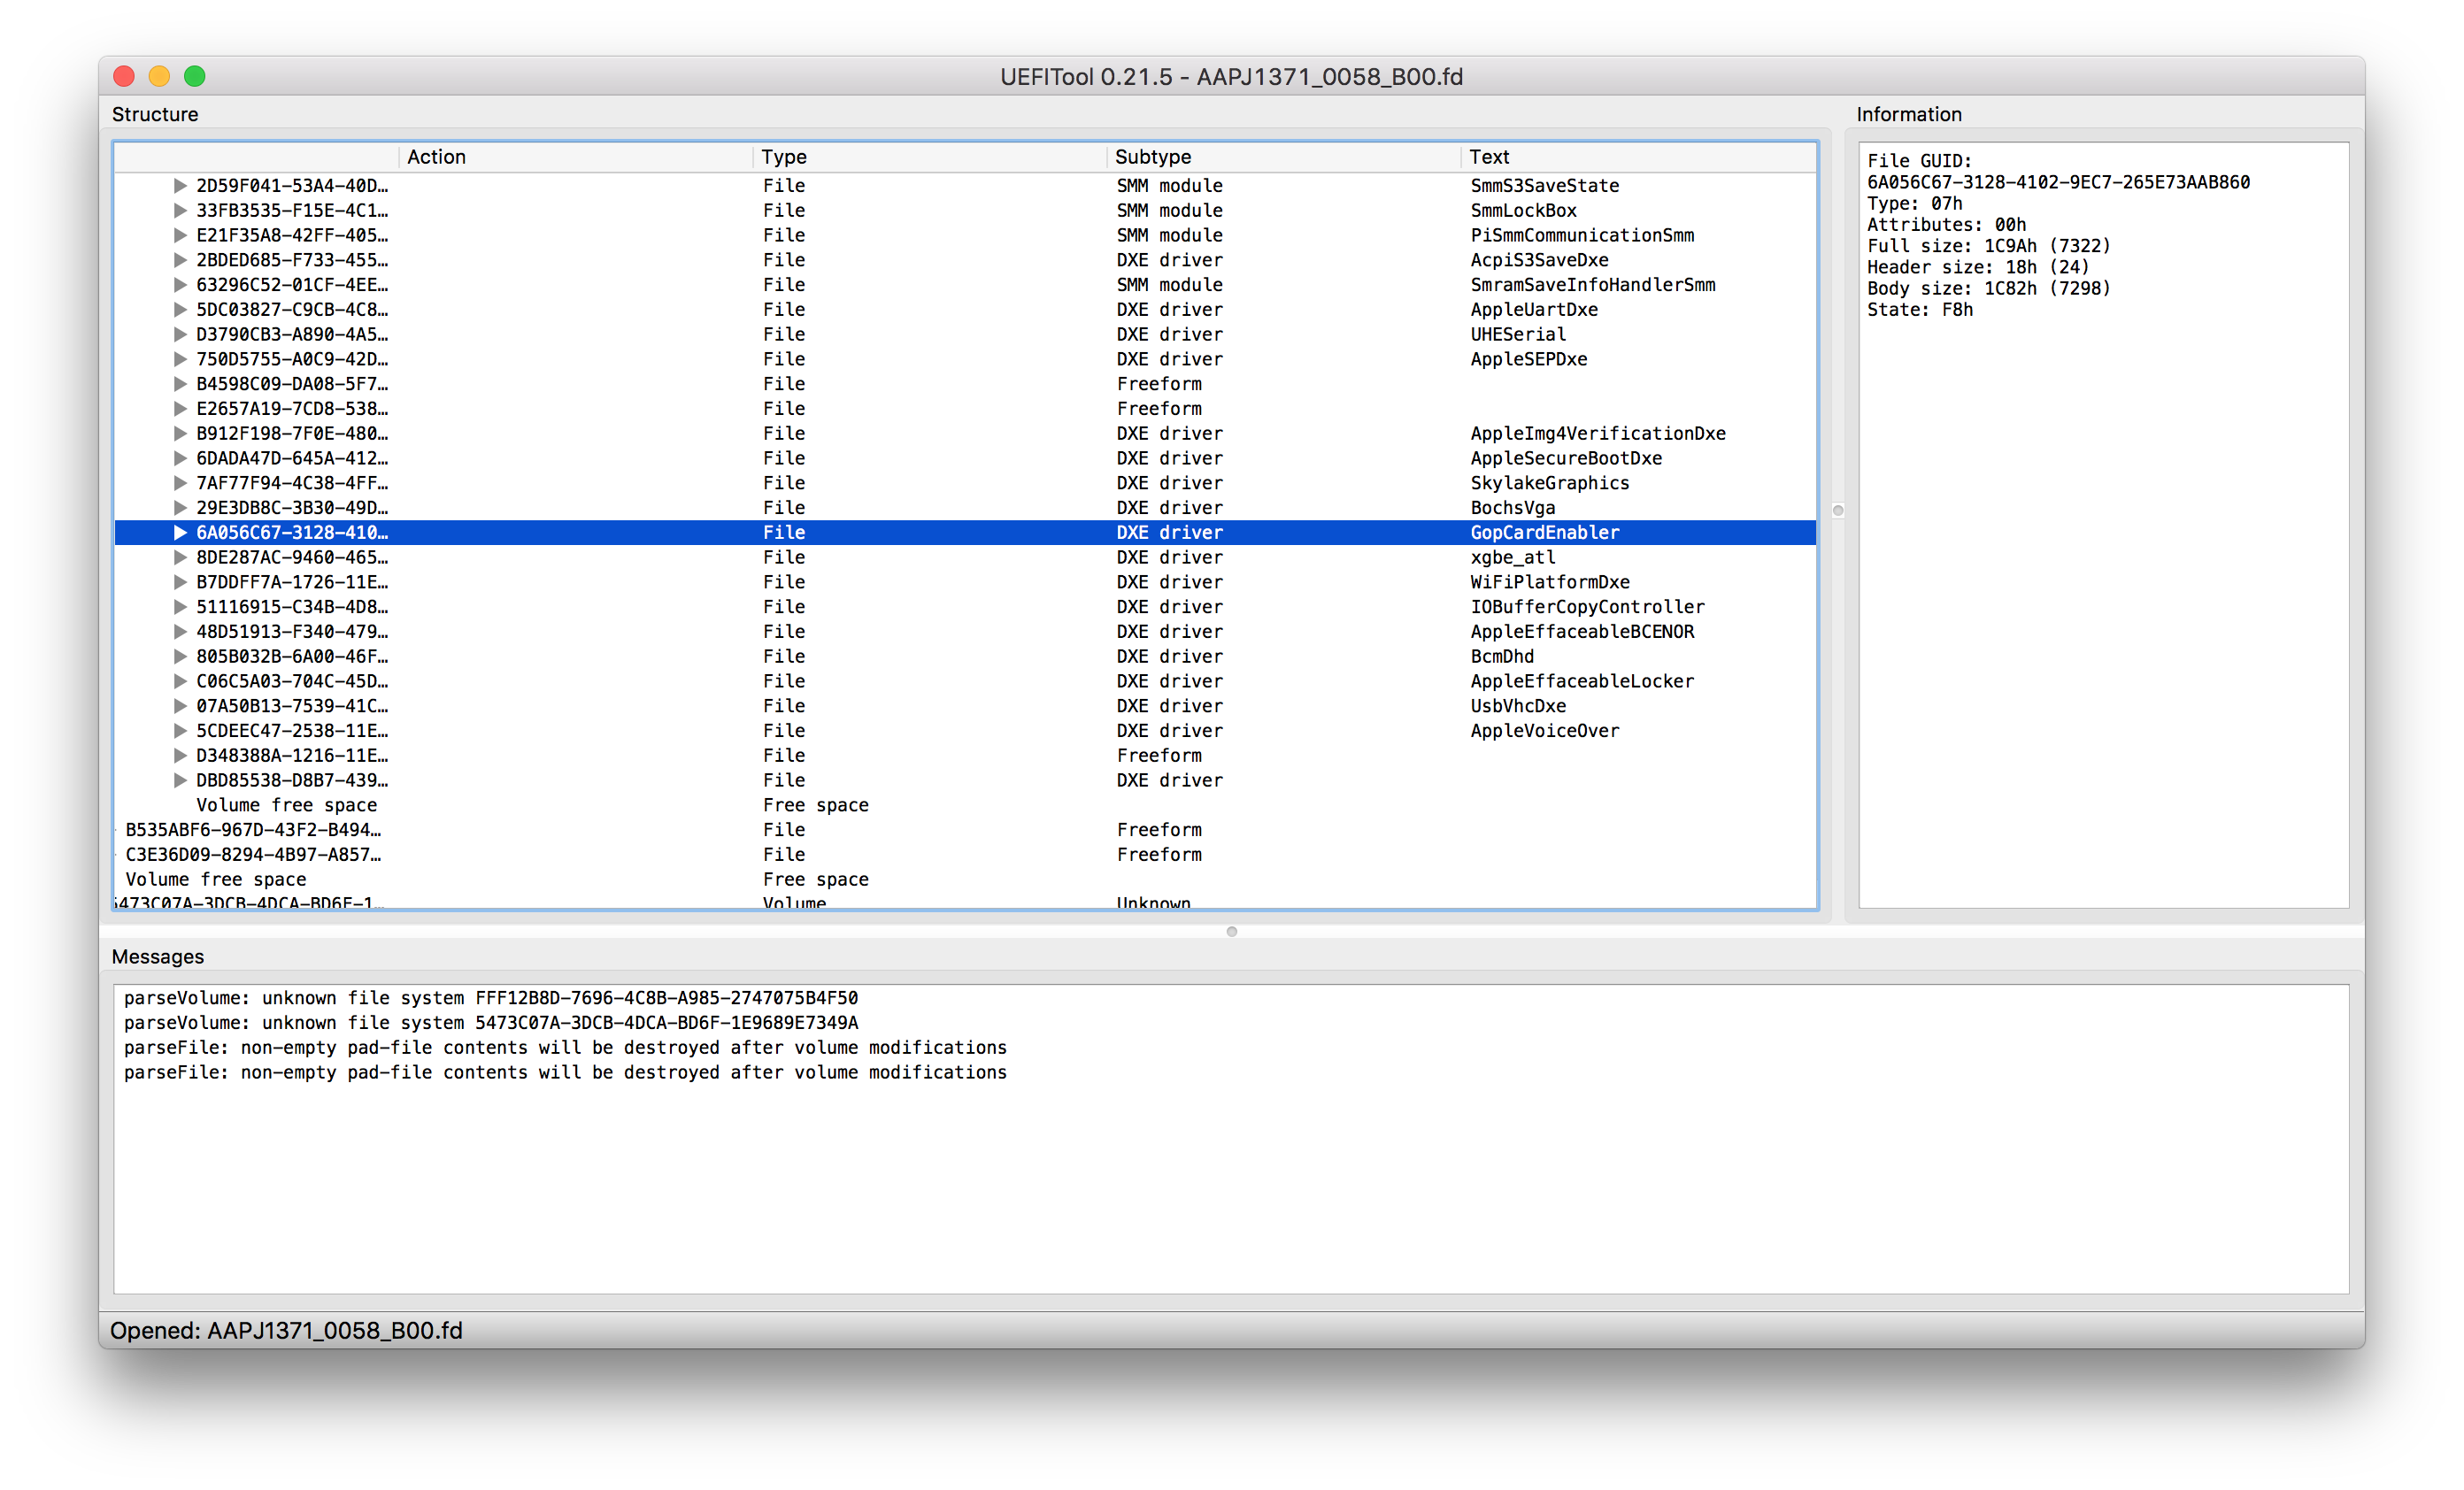Expand the 5CDEEC47 AppleVoiceOver driver node
Viewport: 2464px width, 1490px height.
[x=180, y=731]
